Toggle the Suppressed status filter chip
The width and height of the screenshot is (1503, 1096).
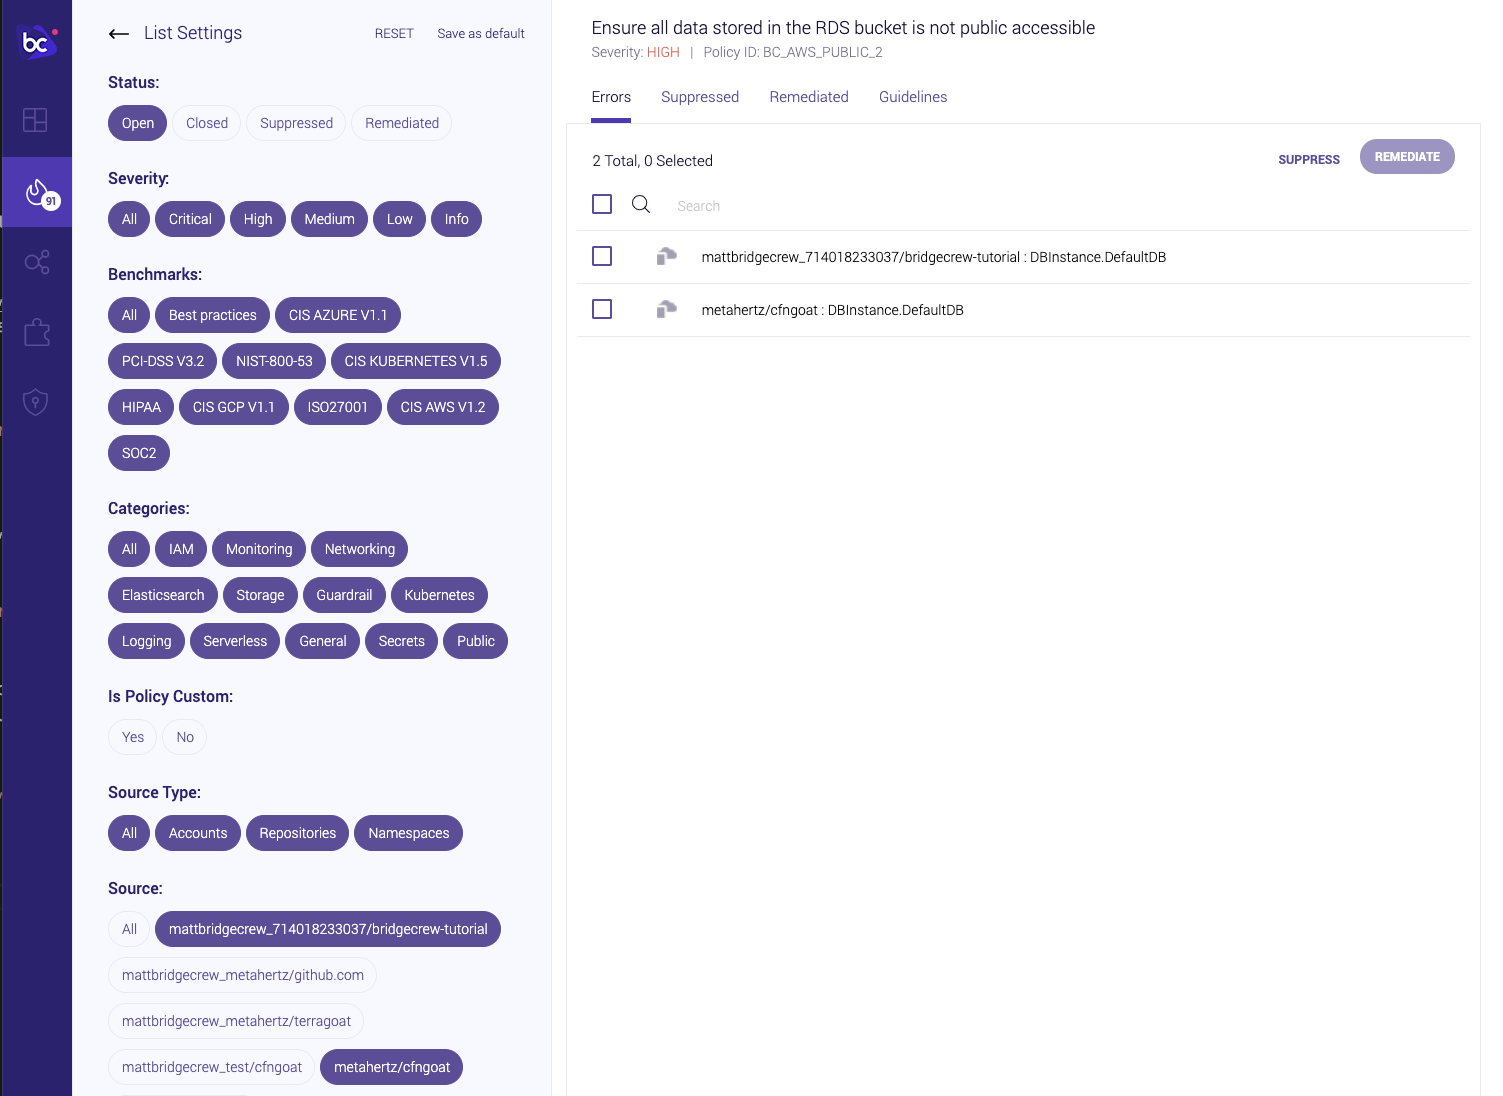(x=296, y=123)
